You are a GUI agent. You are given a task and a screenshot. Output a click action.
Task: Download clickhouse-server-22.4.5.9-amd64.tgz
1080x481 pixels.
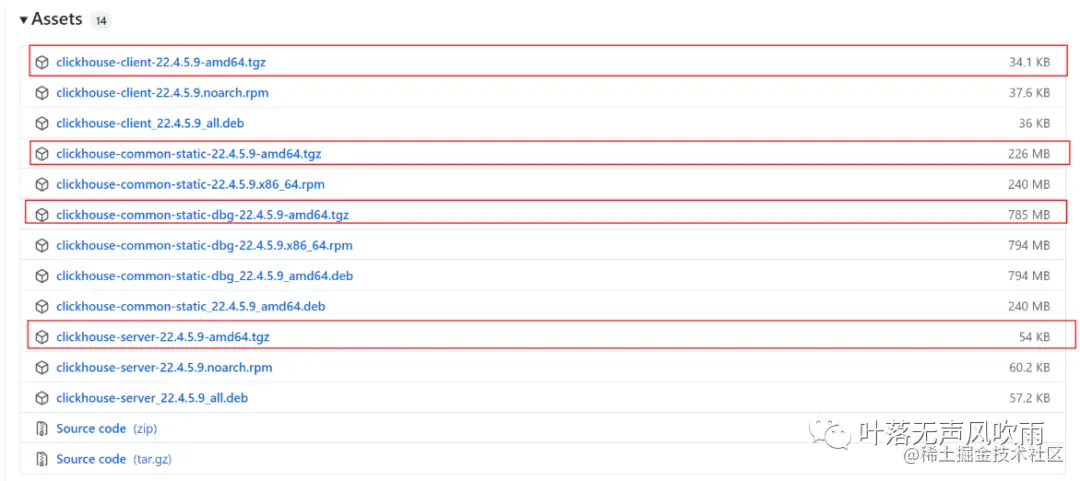point(163,337)
